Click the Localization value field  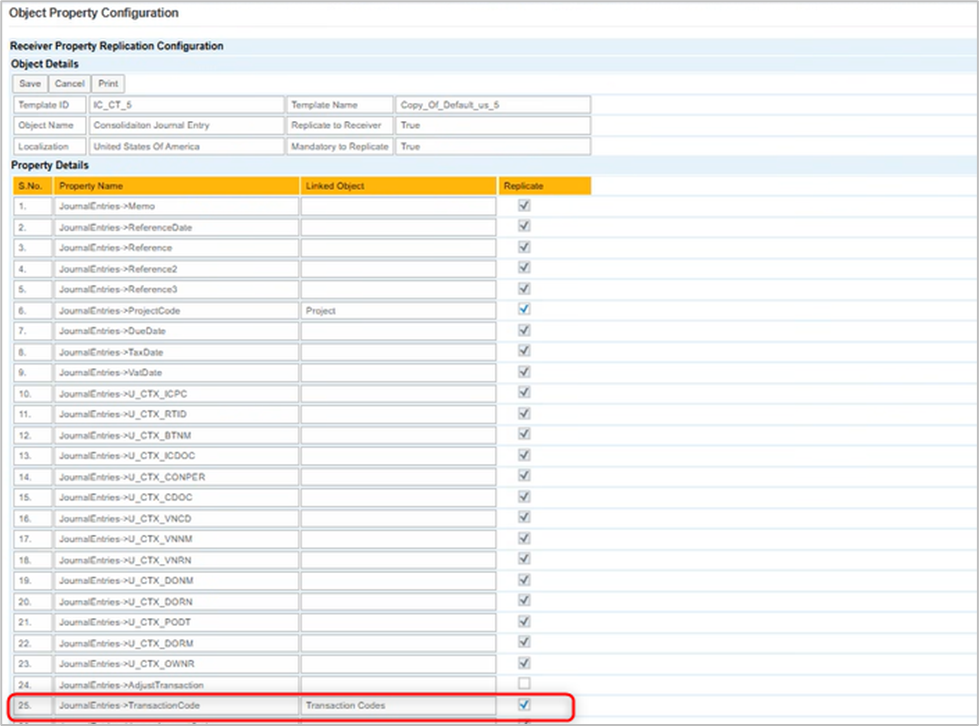tap(185, 147)
